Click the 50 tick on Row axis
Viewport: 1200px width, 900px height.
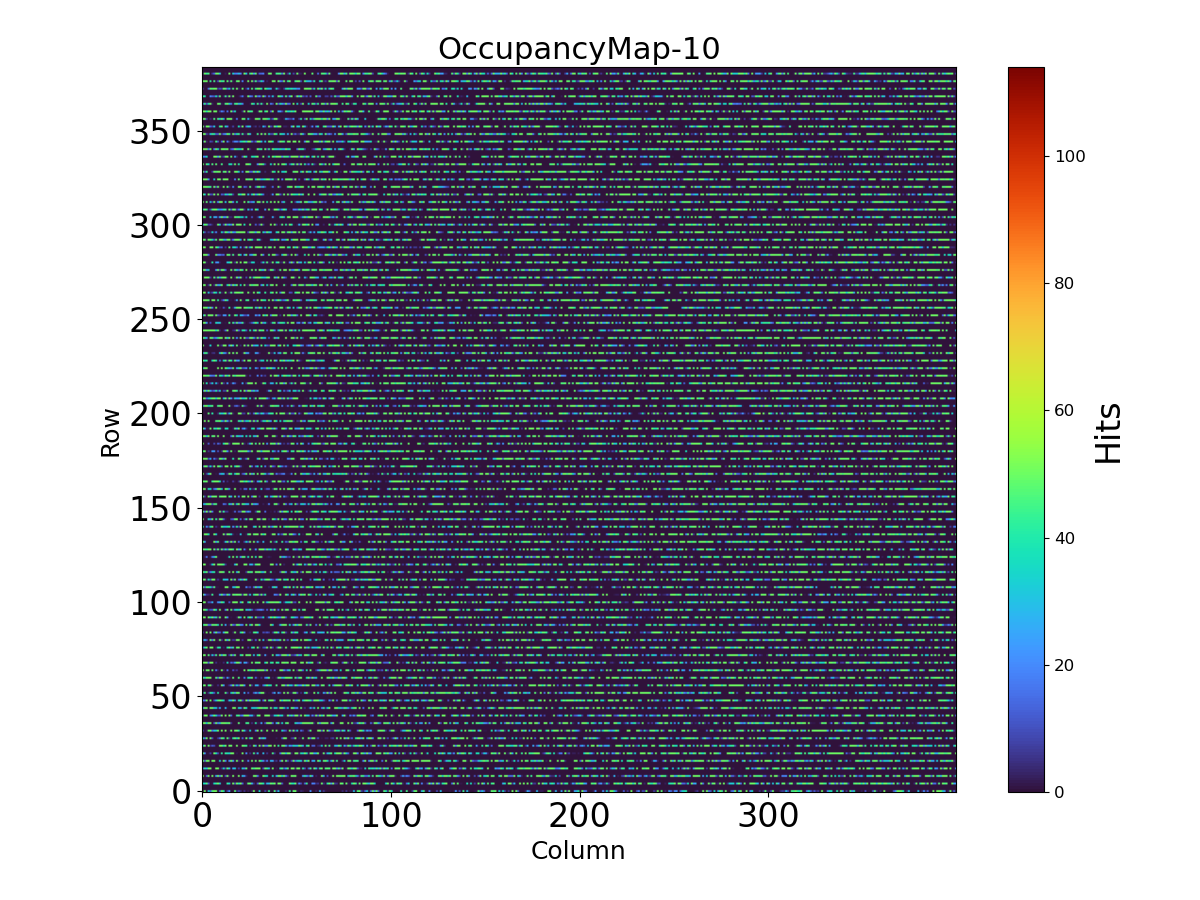tap(171, 697)
